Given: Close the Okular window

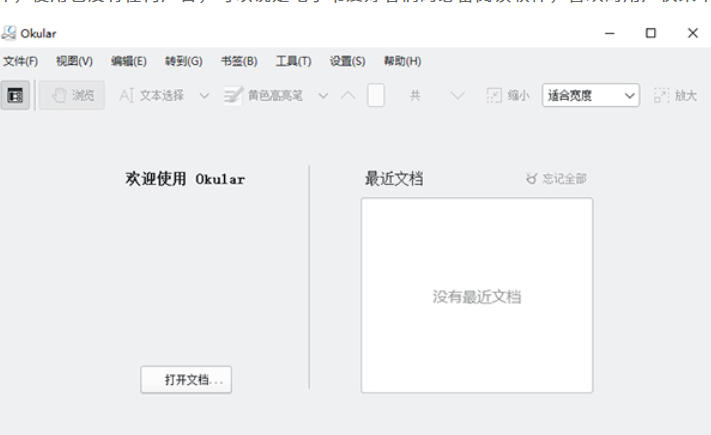Looking at the screenshot, I should pos(692,33).
